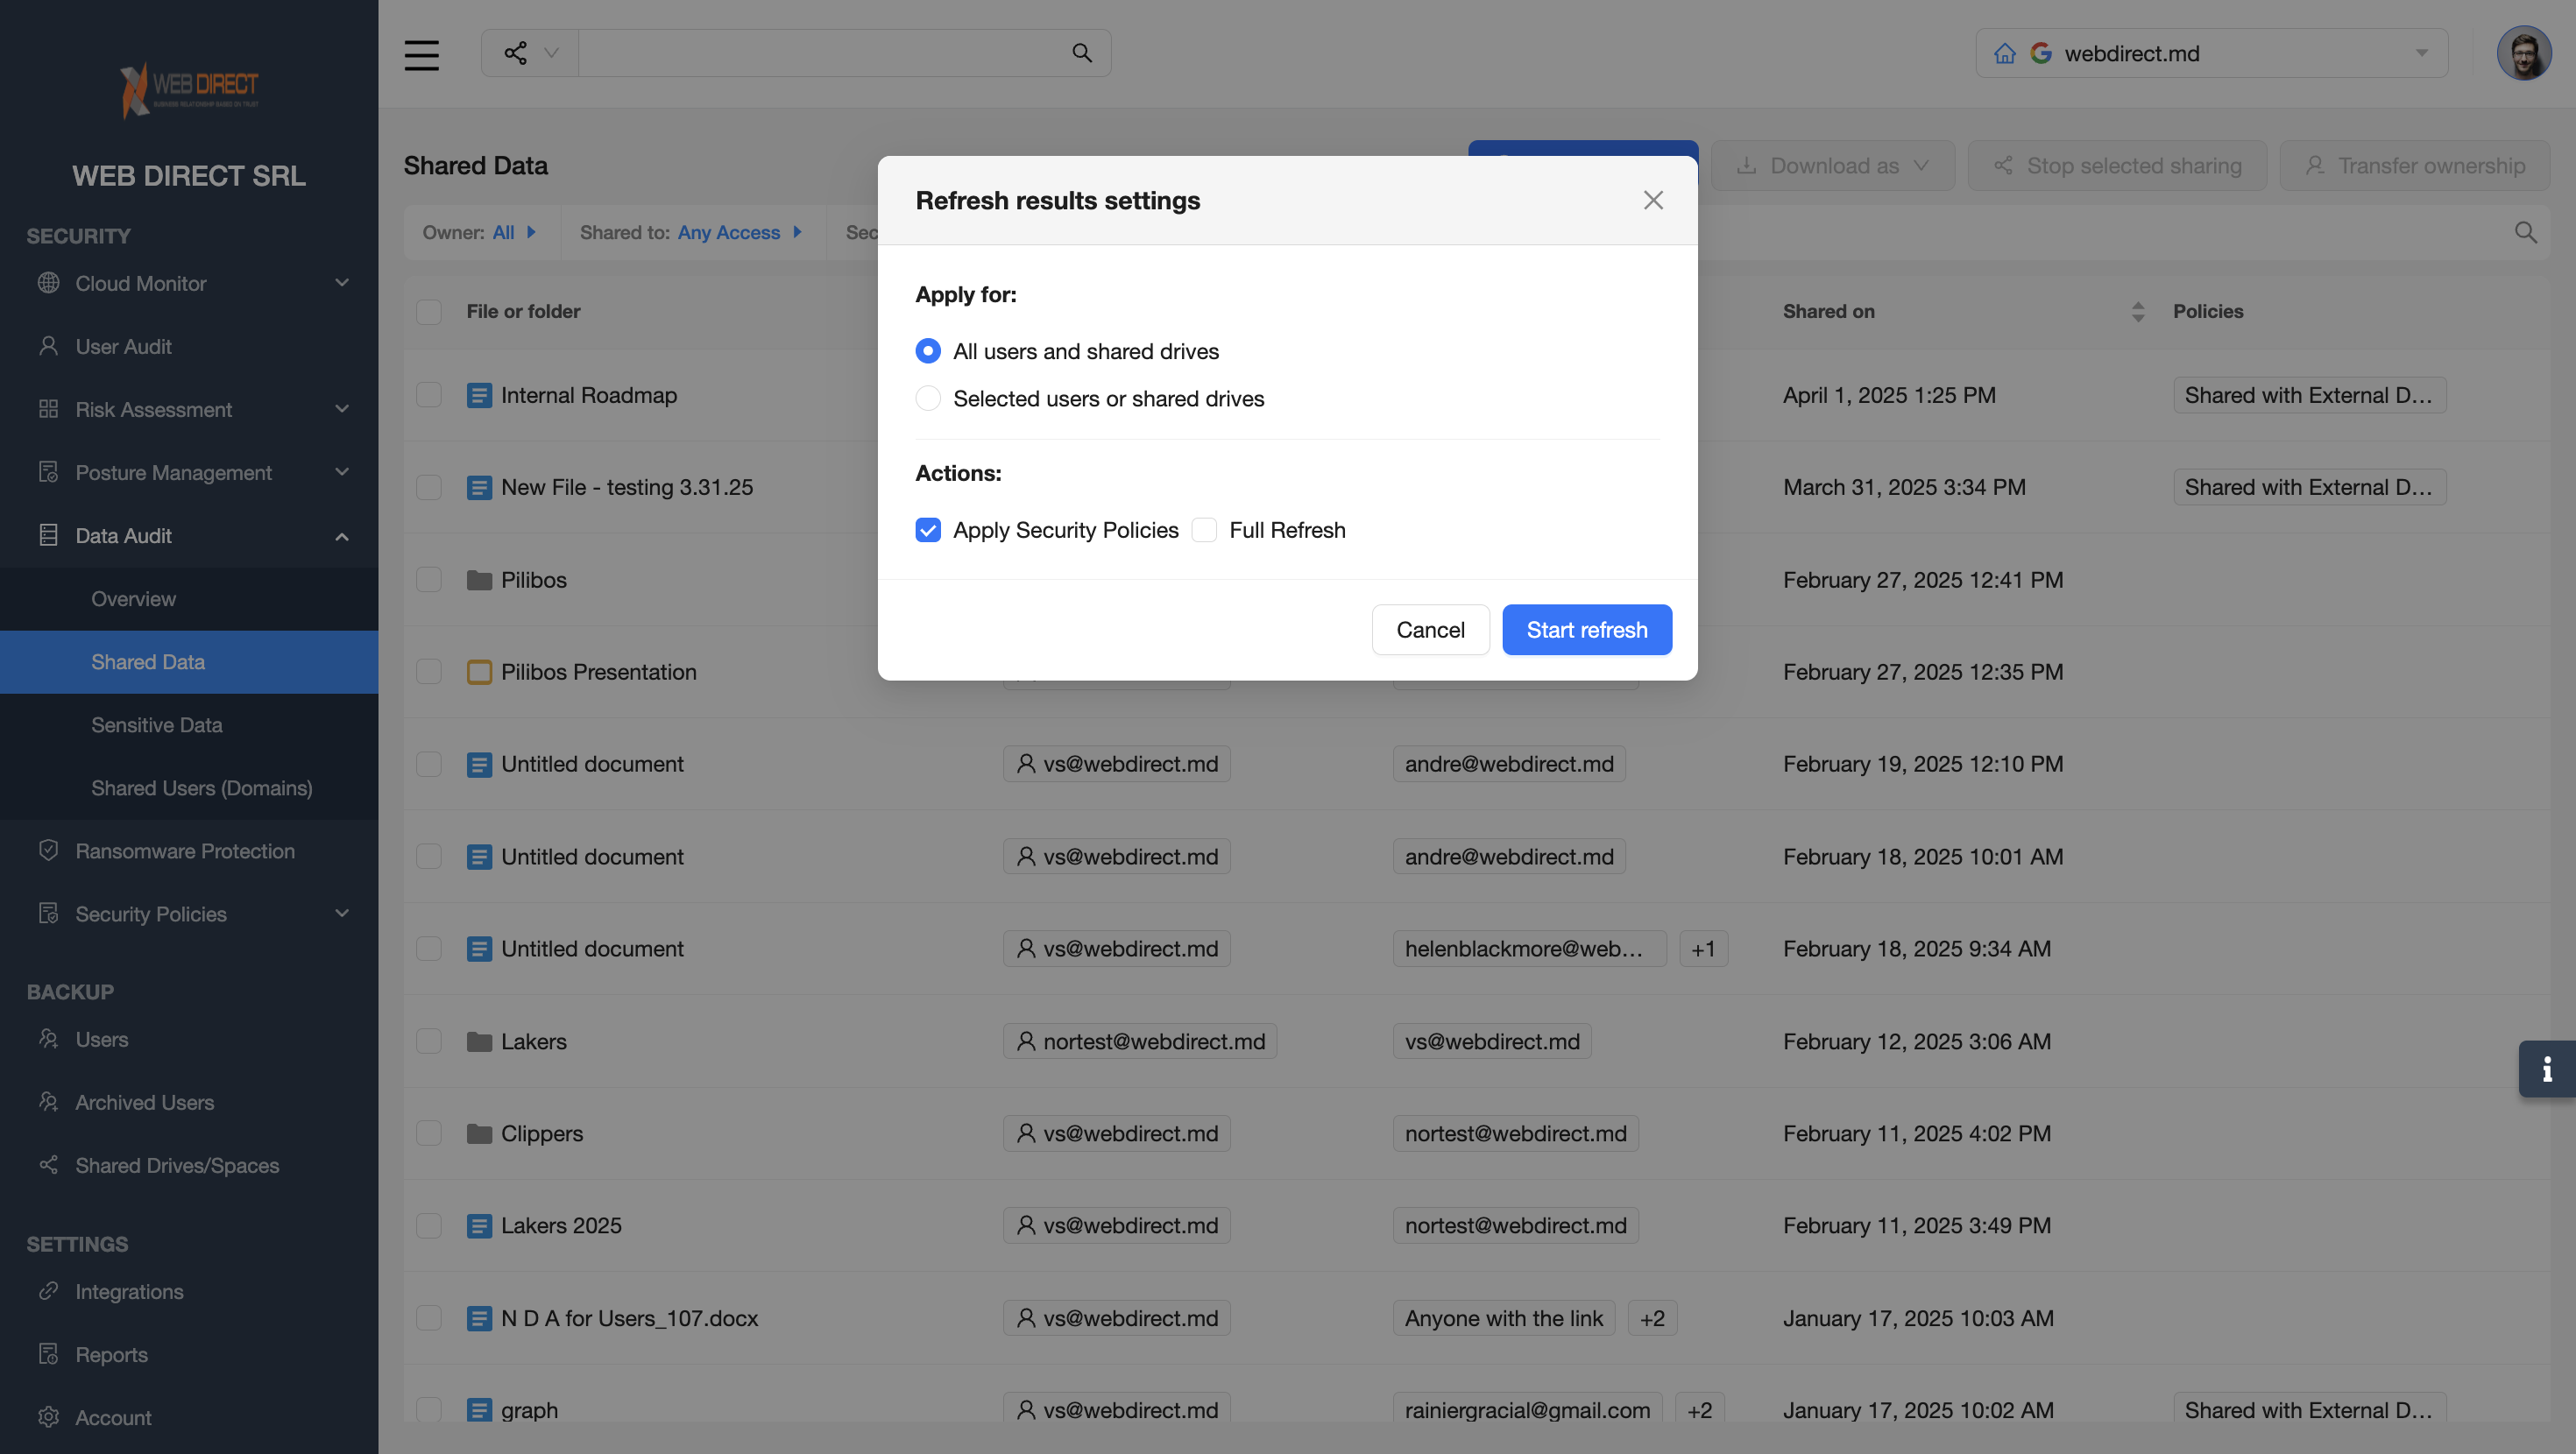This screenshot has height=1454, width=2576.
Task: Click the top search input field
Action: 820,53
